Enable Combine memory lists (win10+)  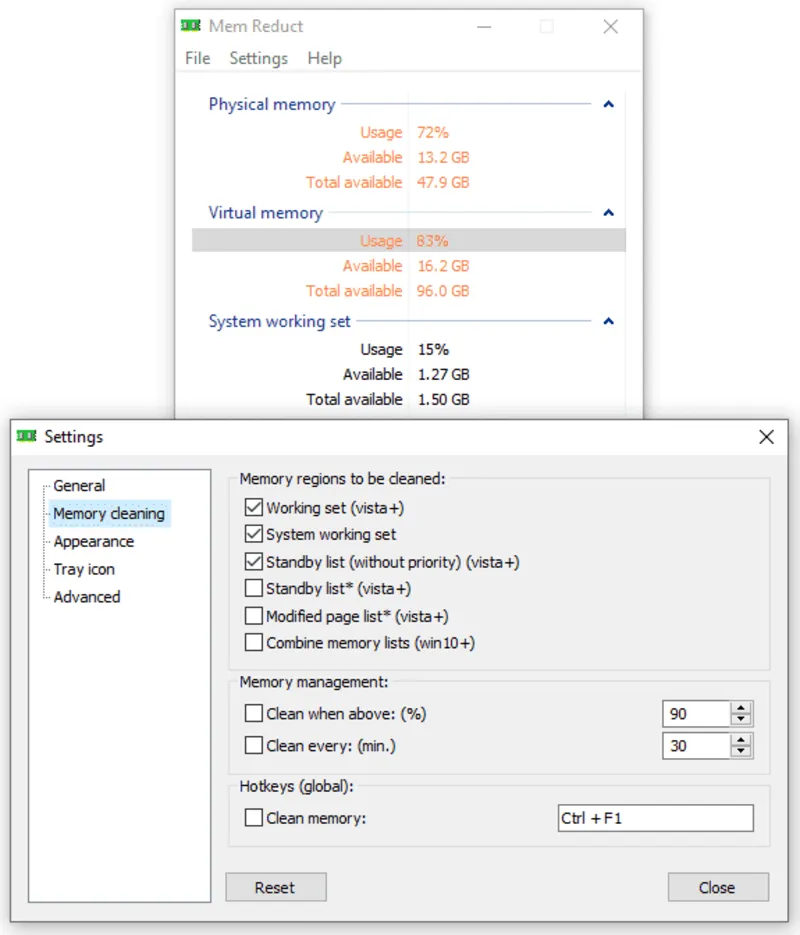pos(253,643)
